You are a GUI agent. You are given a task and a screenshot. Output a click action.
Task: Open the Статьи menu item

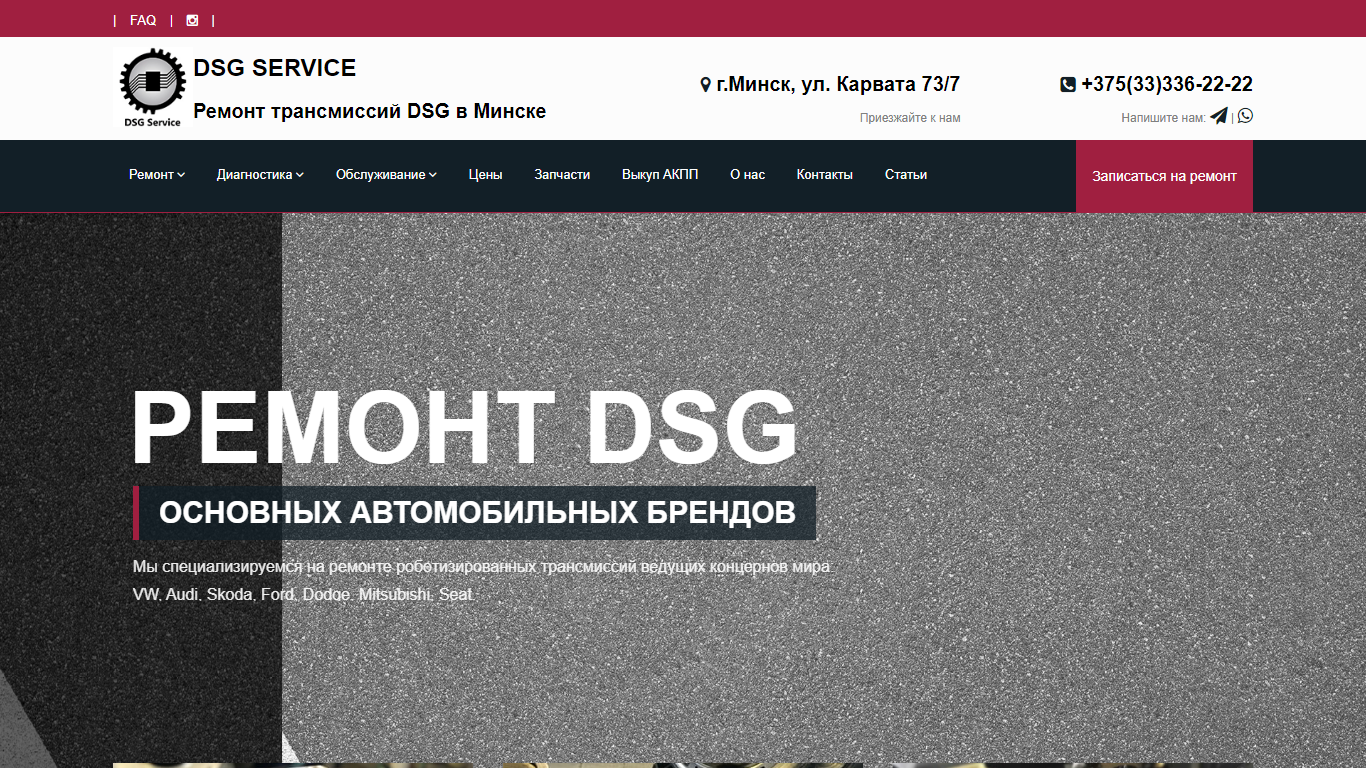[906, 175]
